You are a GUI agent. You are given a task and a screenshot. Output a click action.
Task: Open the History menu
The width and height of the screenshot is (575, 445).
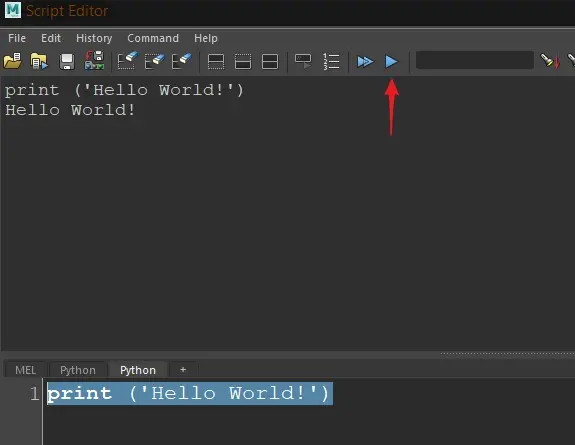click(94, 38)
